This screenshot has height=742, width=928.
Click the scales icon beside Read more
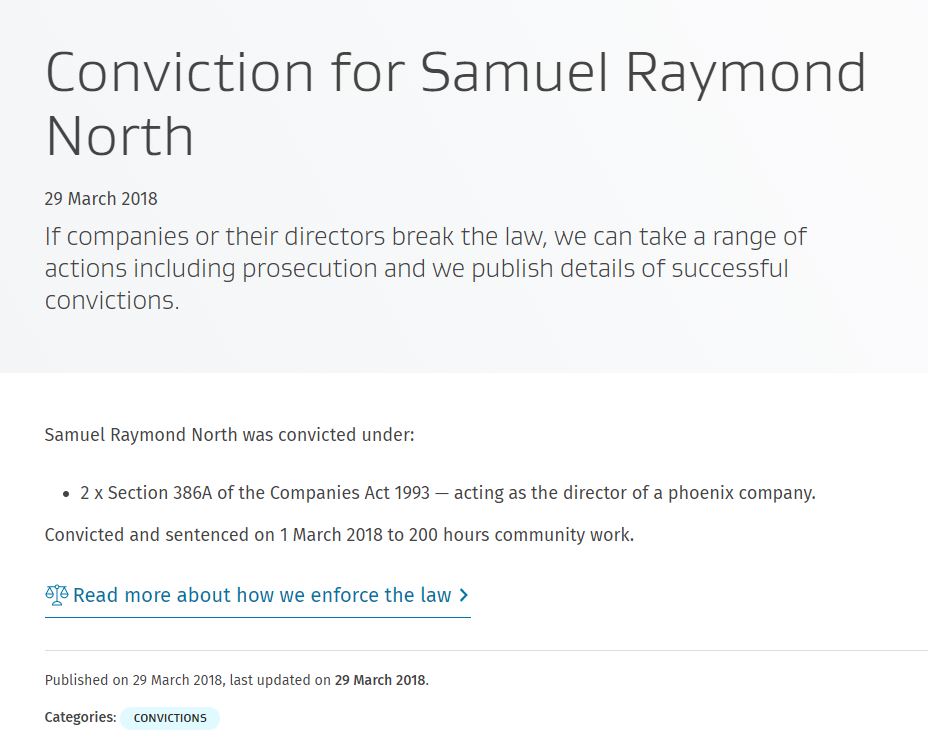point(56,595)
